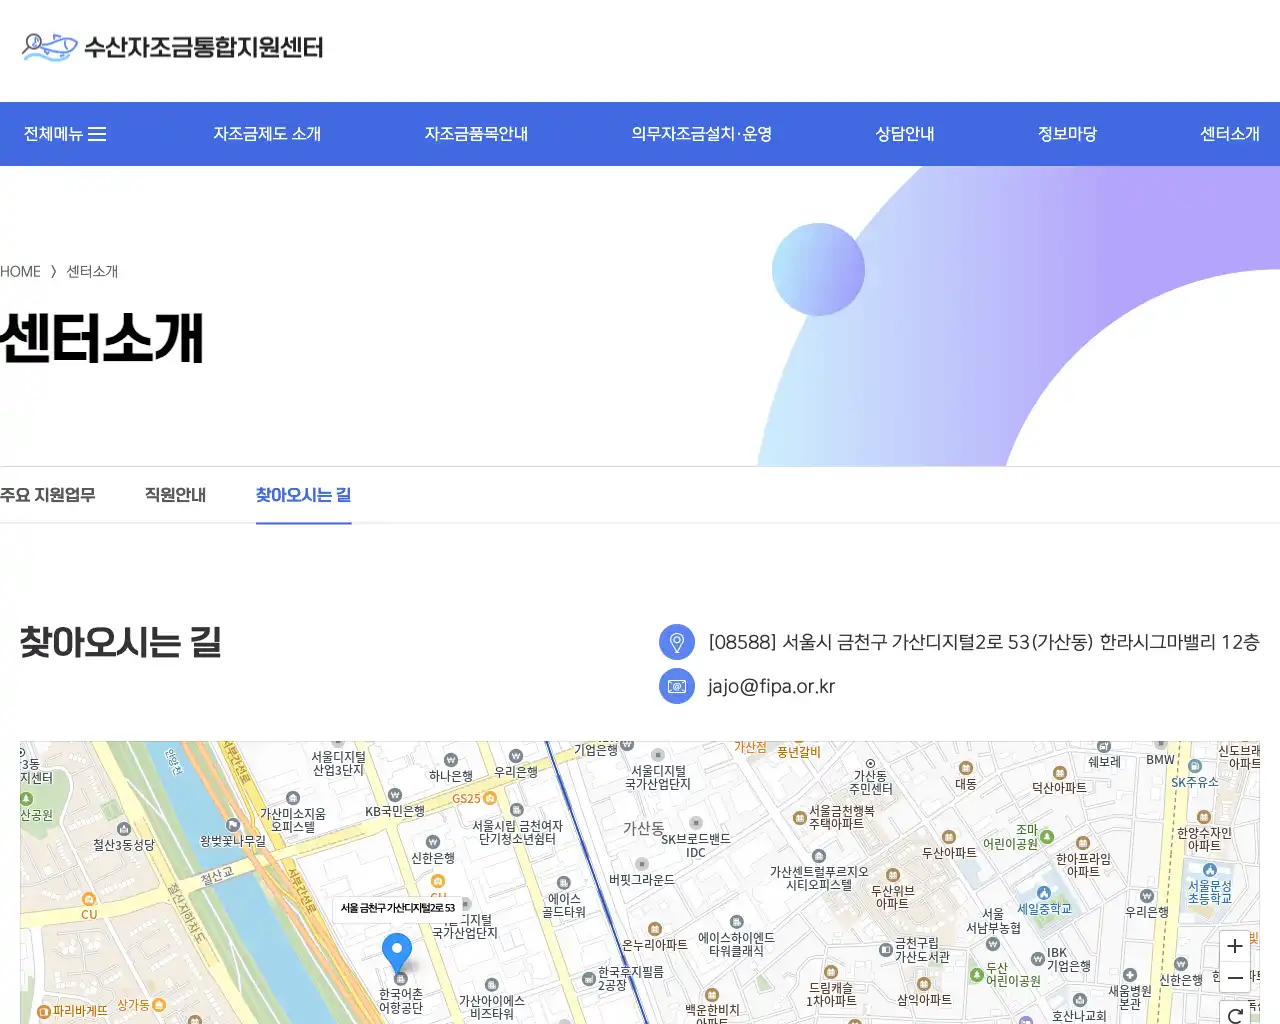Switch to the 직원안내 tab
1280x1024 pixels.
[175, 494]
